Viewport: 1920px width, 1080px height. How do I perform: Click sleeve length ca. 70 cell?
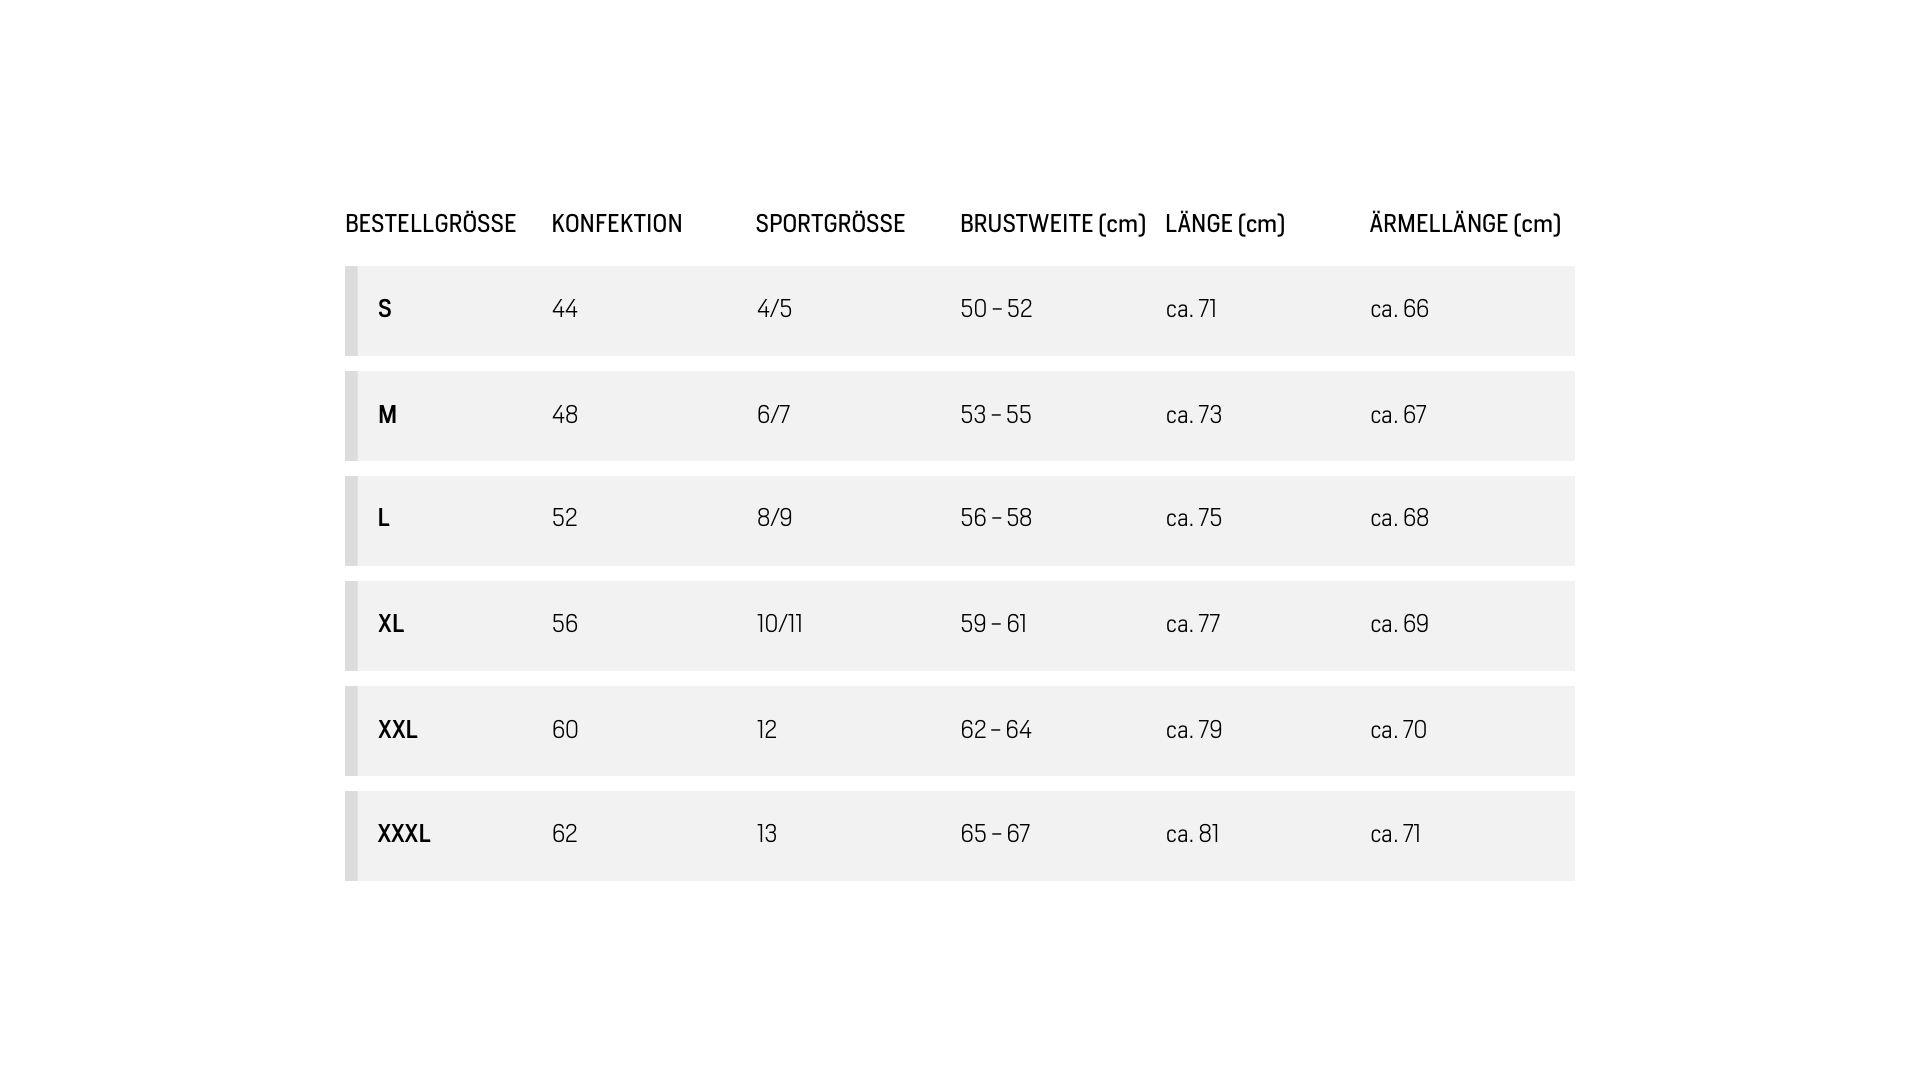pyautogui.click(x=1399, y=730)
